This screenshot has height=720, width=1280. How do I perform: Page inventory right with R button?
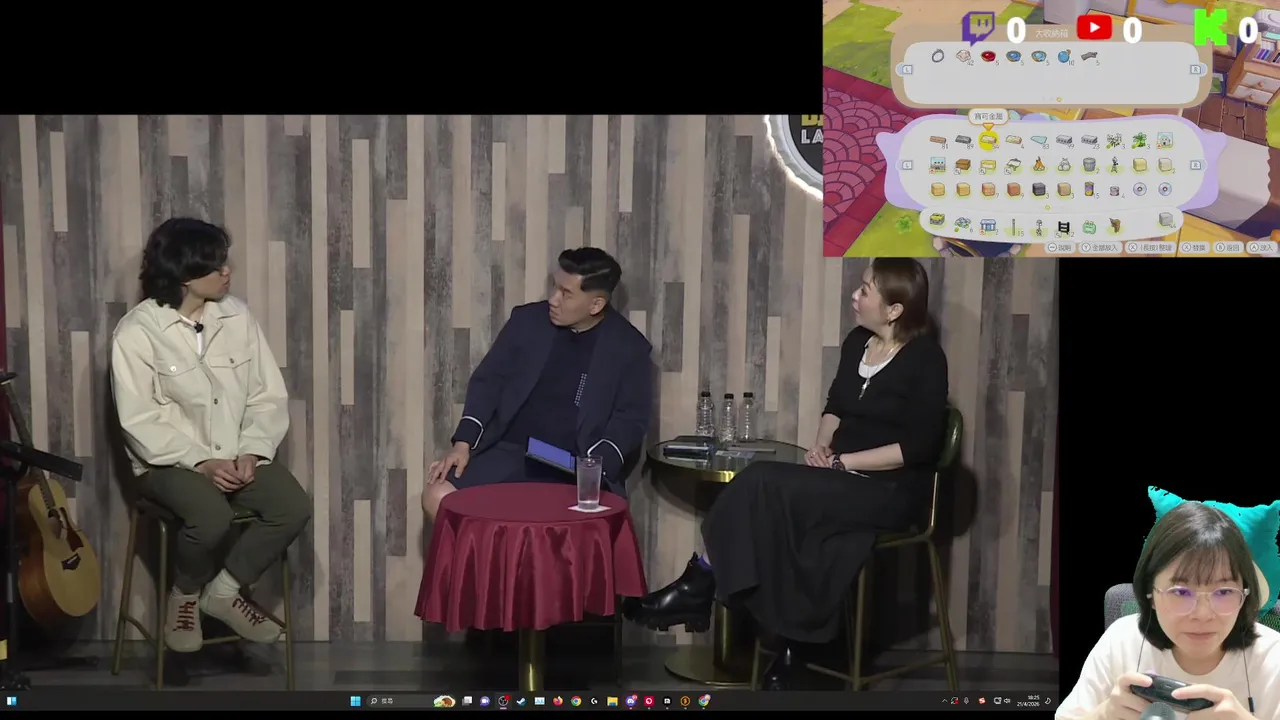[x=1196, y=165]
